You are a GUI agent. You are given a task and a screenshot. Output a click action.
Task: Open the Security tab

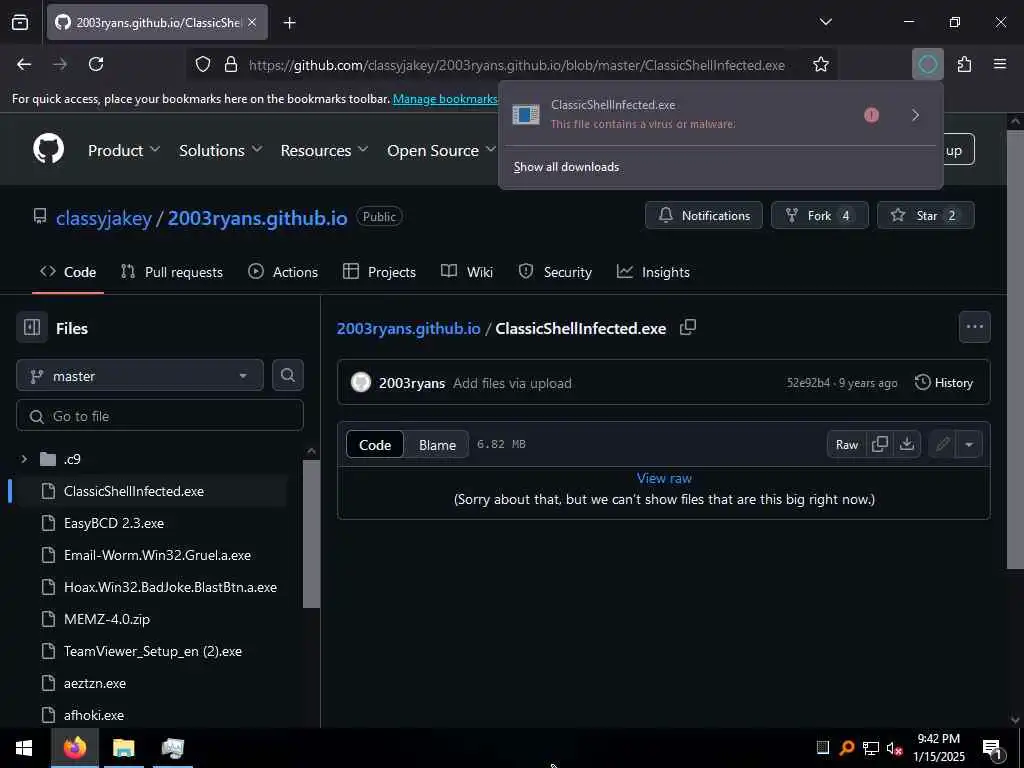point(554,272)
